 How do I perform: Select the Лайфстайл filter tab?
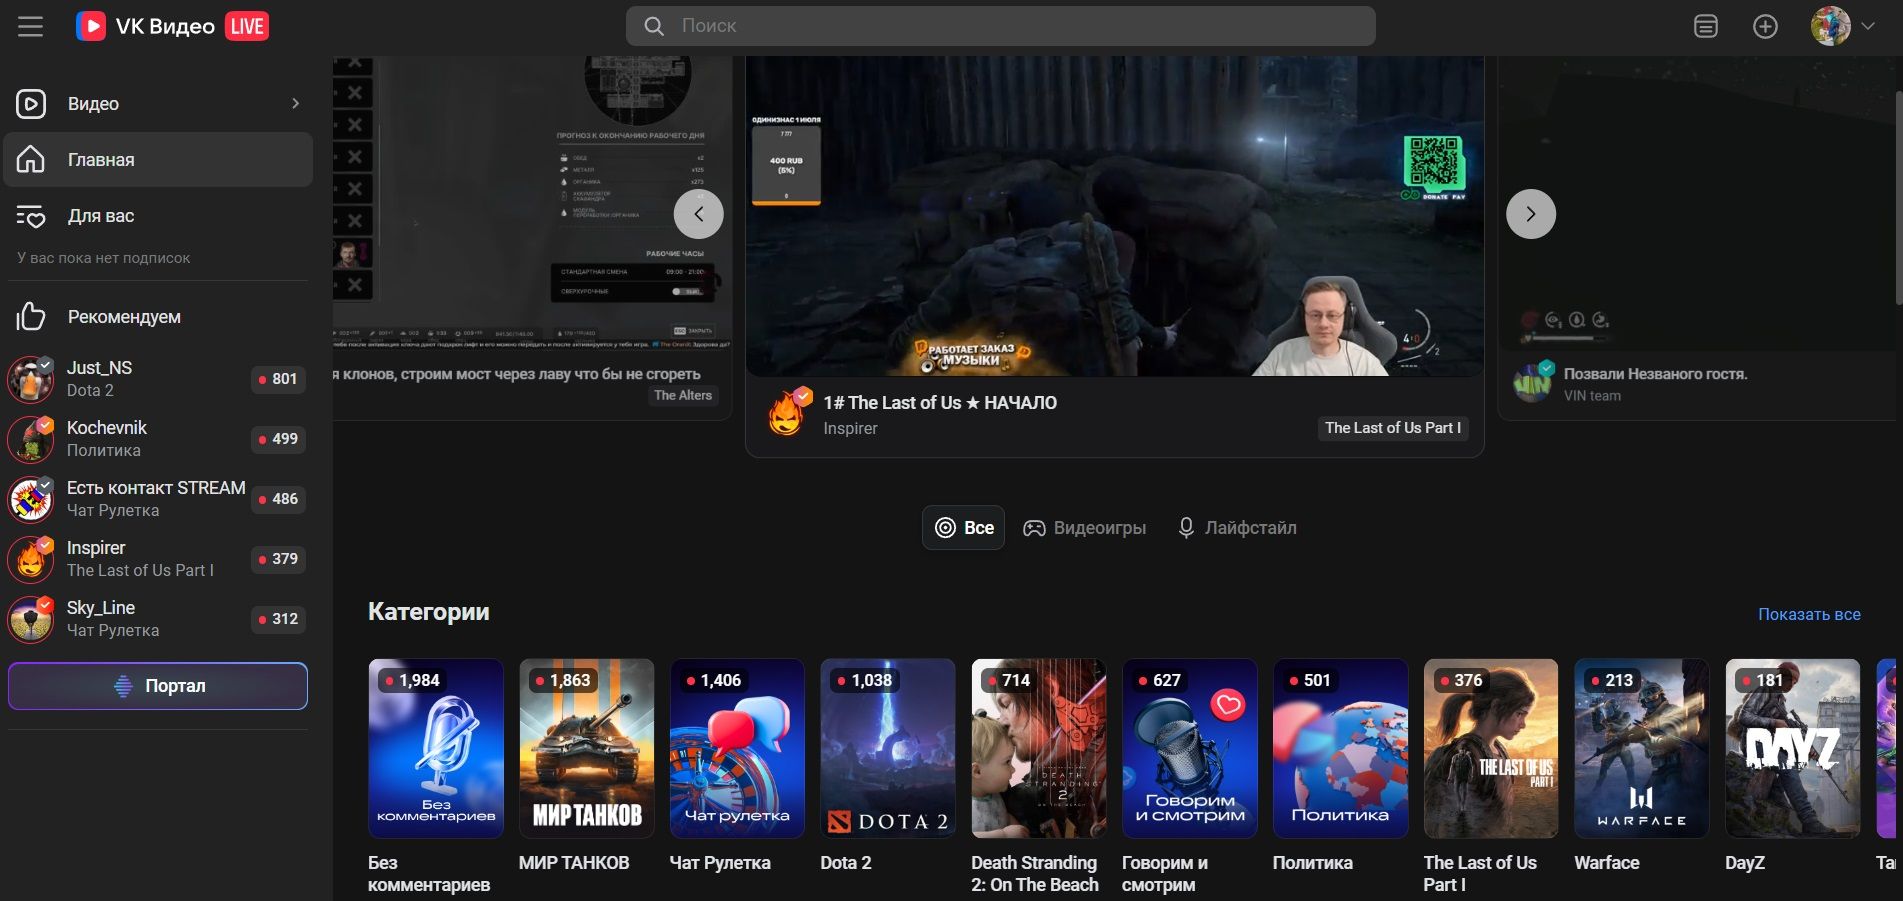coord(1237,528)
